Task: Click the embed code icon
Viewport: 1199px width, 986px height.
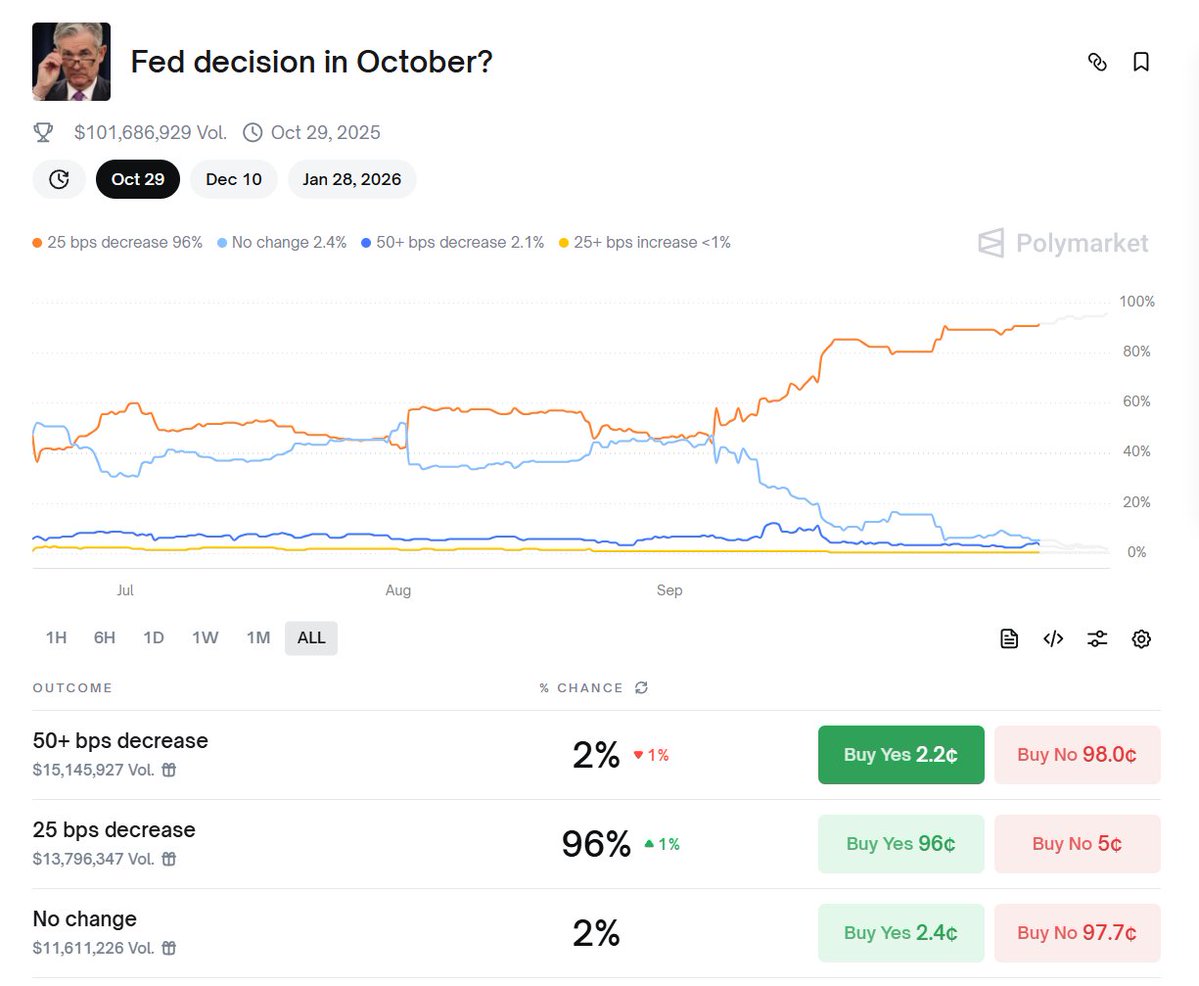Action: point(1053,639)
